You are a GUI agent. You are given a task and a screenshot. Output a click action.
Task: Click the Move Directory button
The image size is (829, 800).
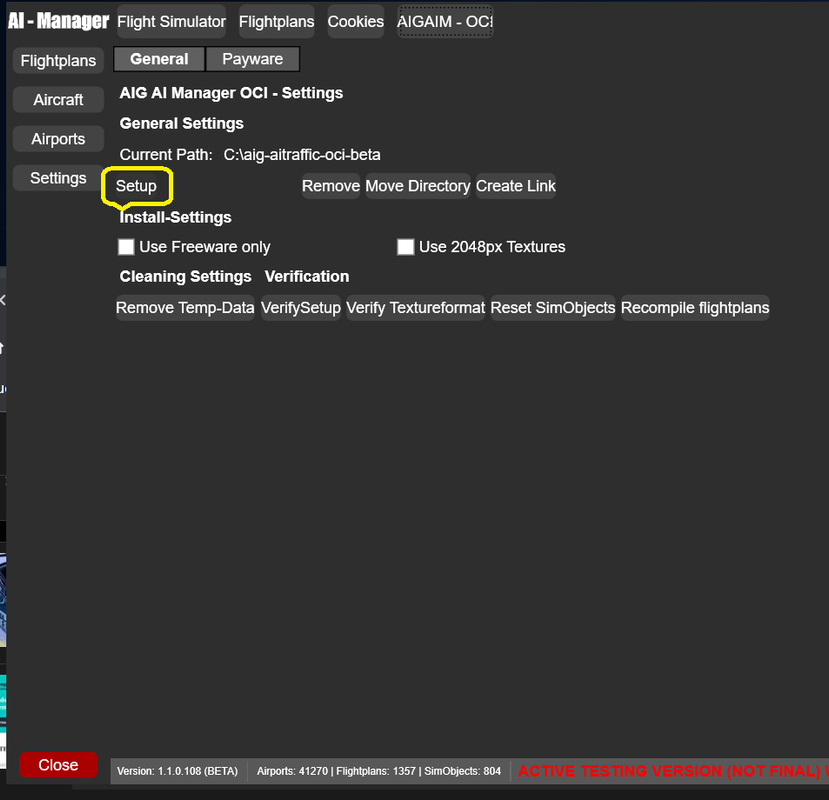[x=418, y=186]
